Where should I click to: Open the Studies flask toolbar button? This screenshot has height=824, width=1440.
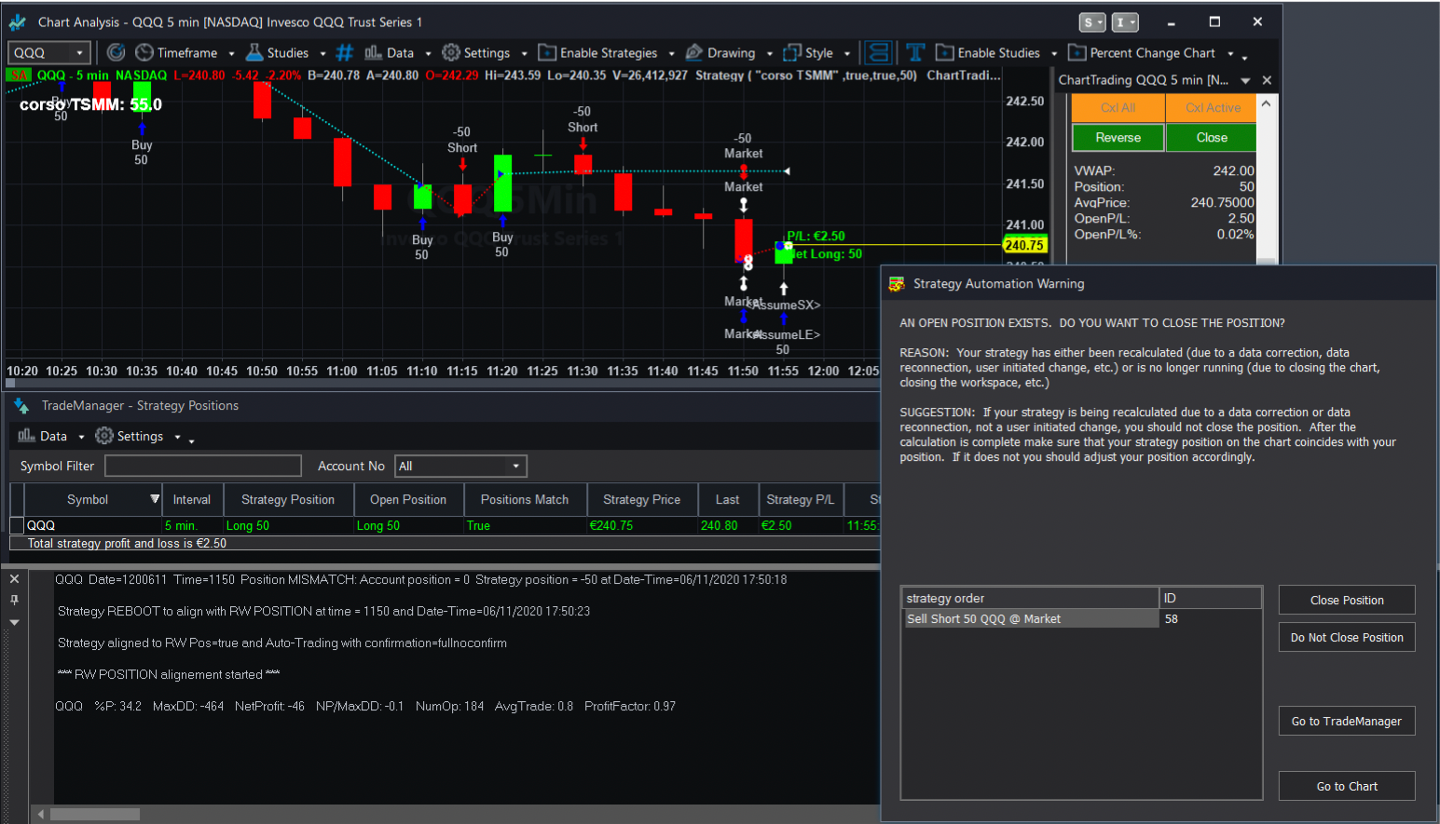(276, 53)
